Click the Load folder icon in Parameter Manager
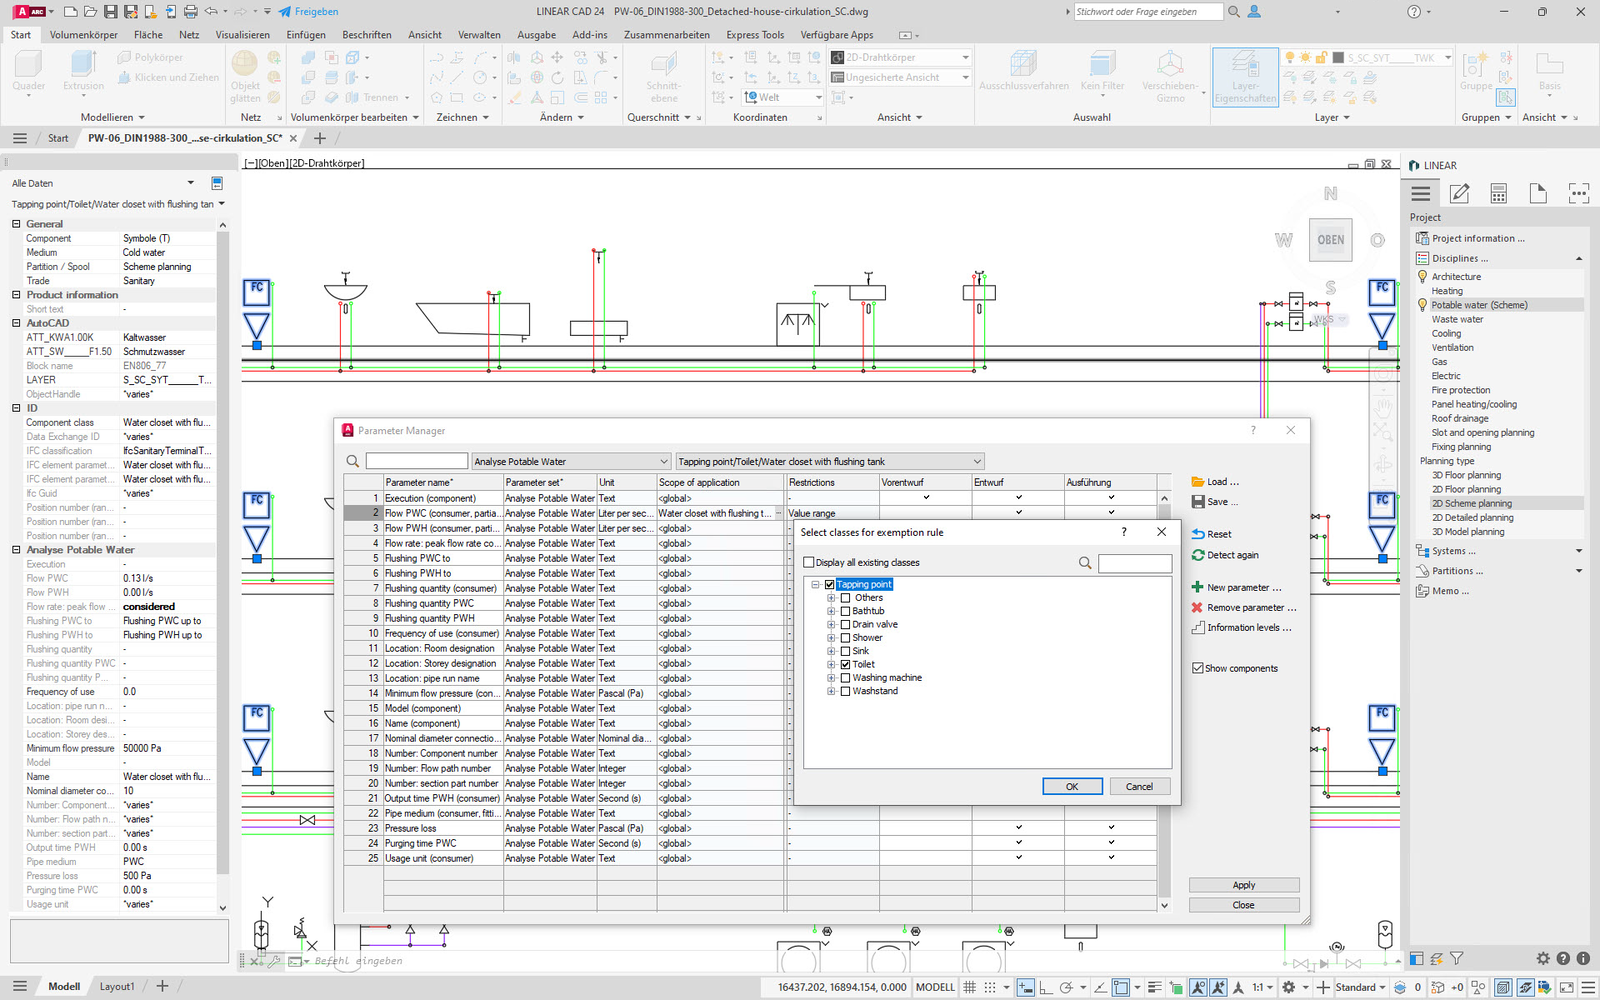 point(1198,482)
